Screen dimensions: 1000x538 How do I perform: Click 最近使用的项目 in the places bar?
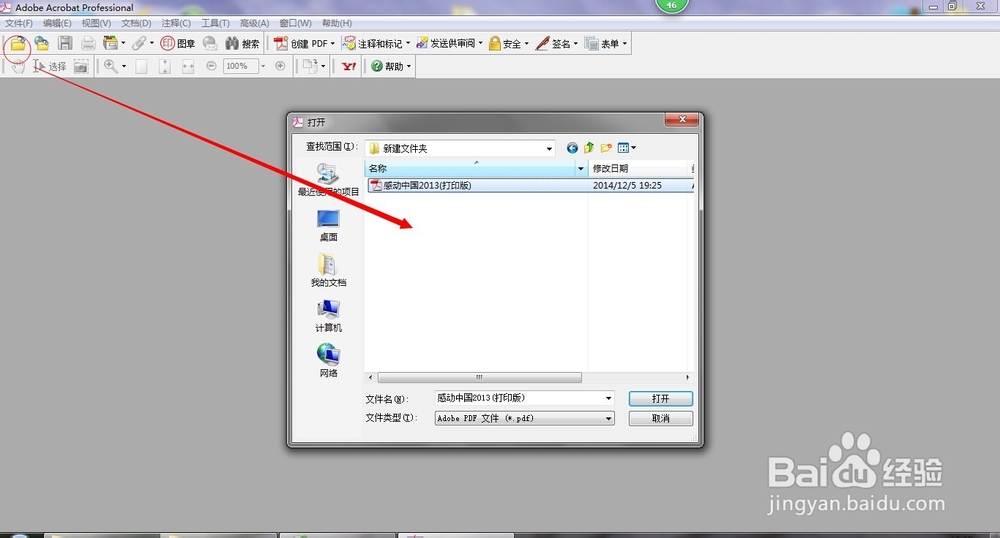point(328,180)
